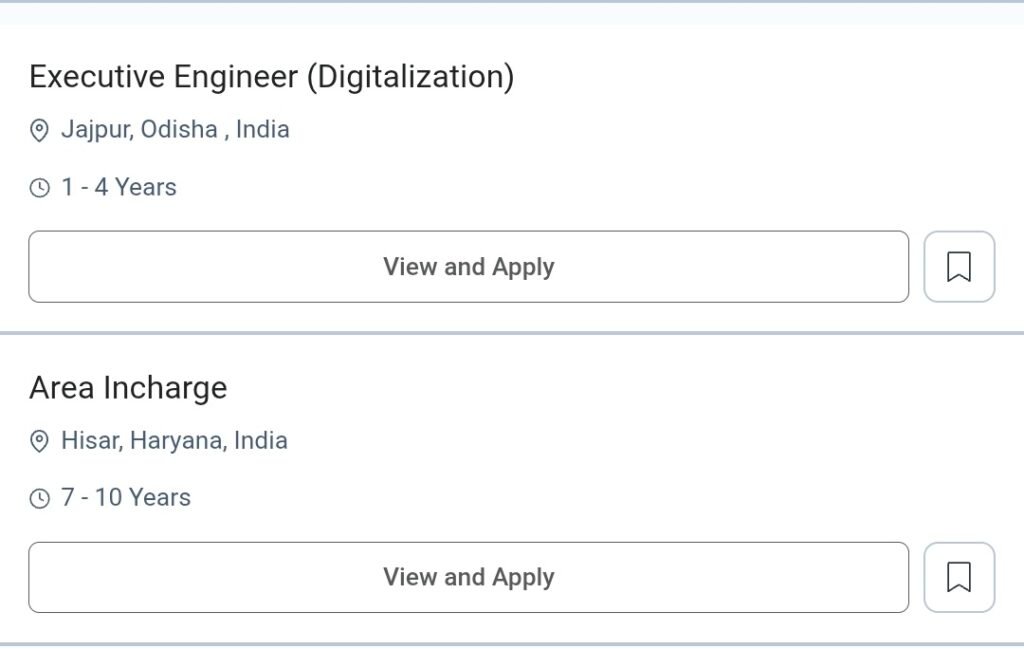Save the Area Incharge job with bookmark

coord(958,577)
